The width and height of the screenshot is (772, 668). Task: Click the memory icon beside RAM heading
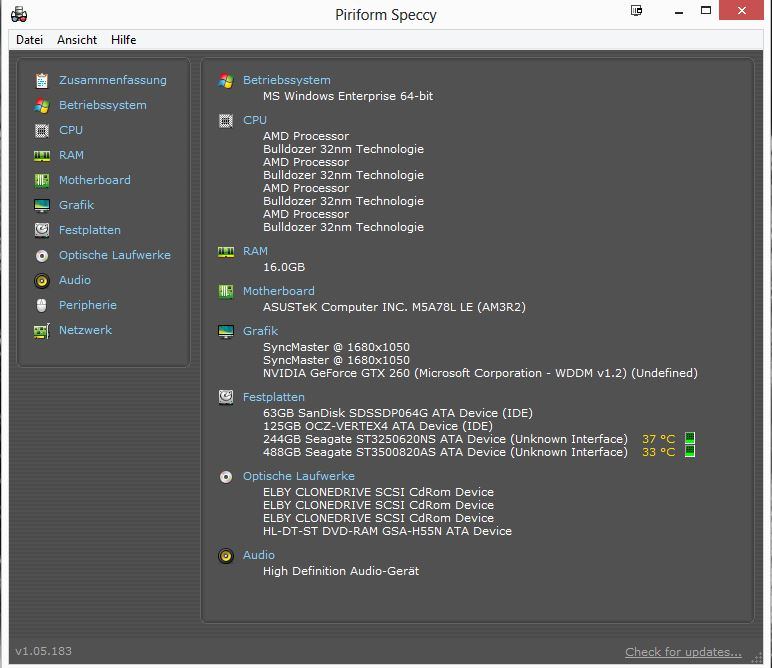click(226, 252)
